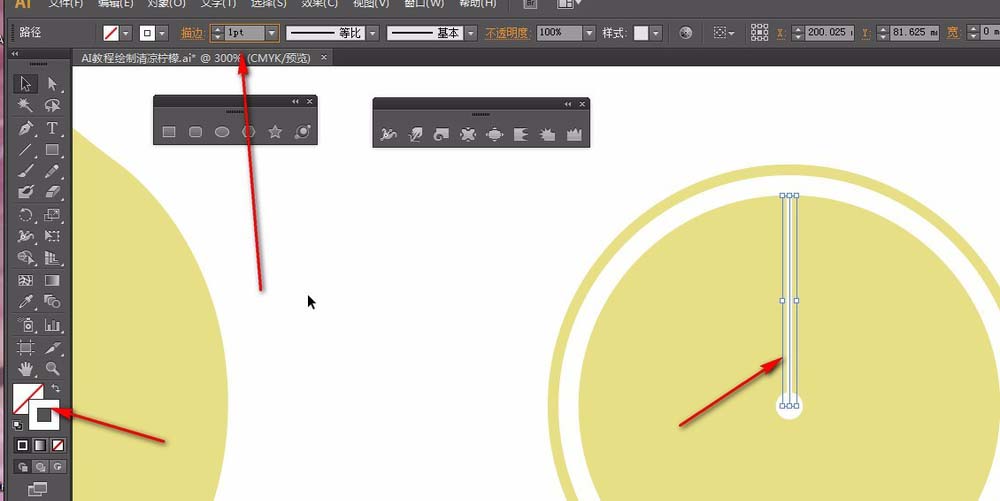Open fill color dropdown in control bar
The image size is (1000, 501).
click(x=126, y=33)
